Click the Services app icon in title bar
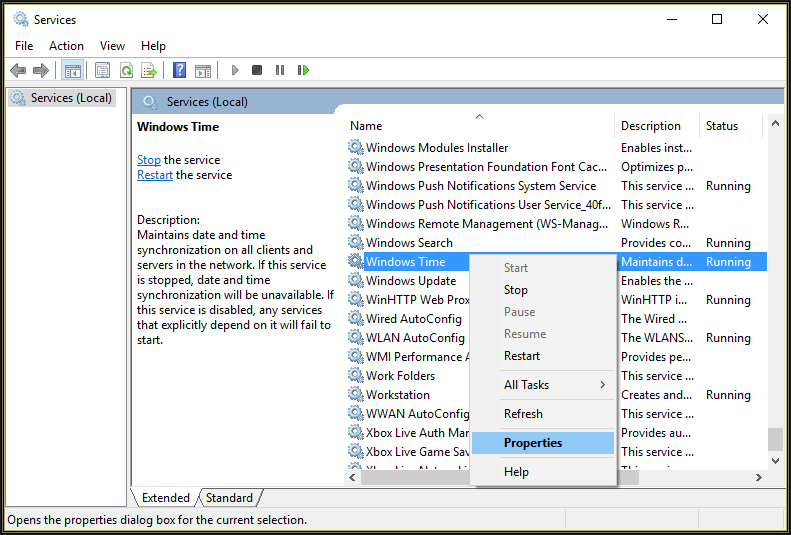The image size is (791, 535). [x=21, y=20]
